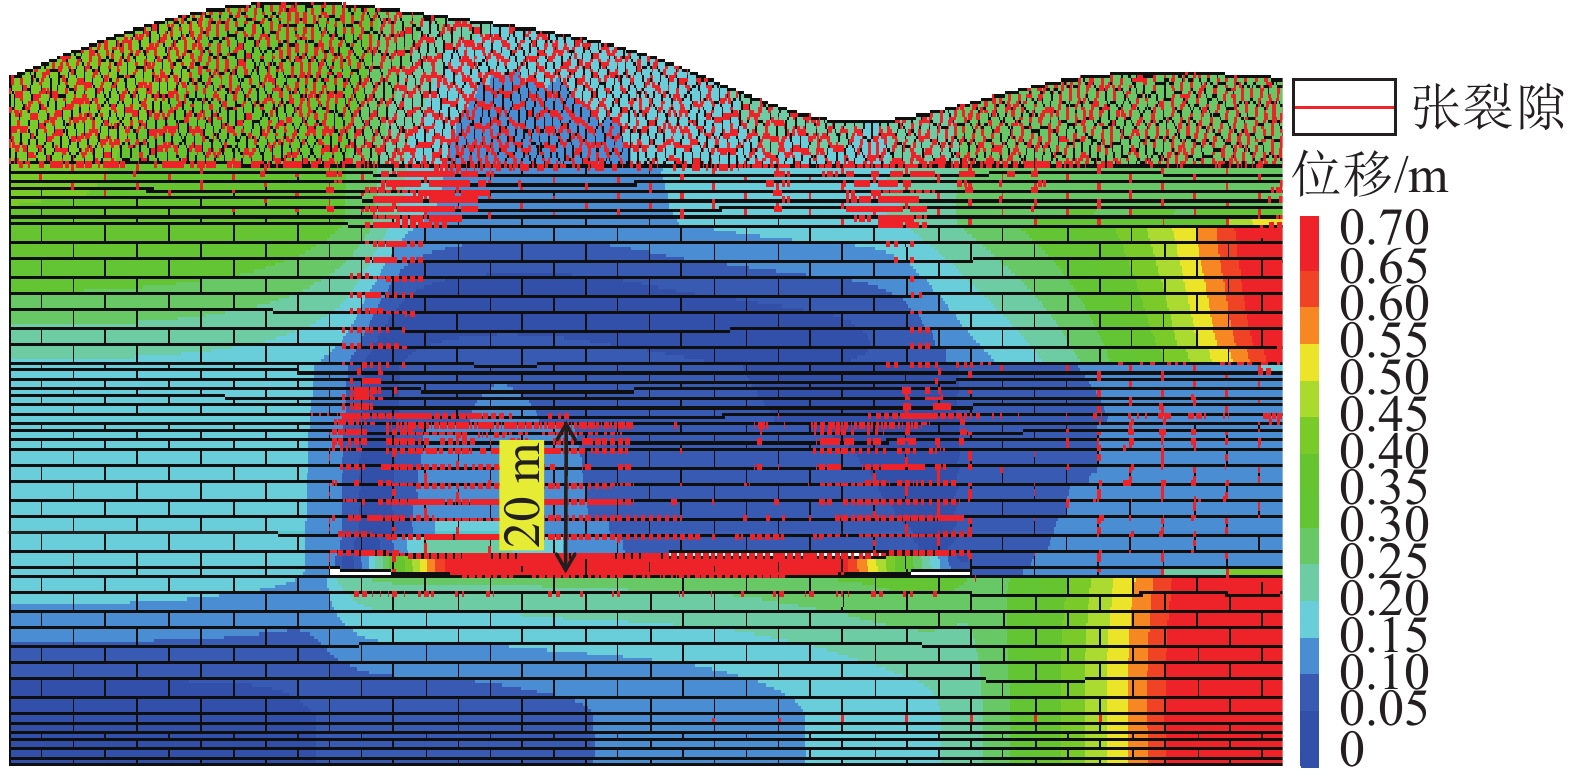Click the 0 value at the color scale bottom
Screen dimensions: 1575x783
pos(1351,748)
